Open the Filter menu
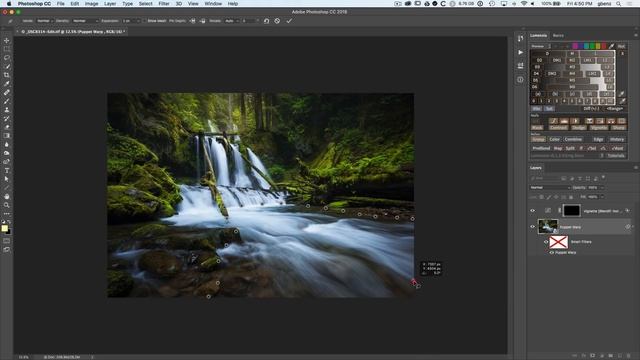The image size is (640, 360). pyautogui.click(x=164, y=3)
